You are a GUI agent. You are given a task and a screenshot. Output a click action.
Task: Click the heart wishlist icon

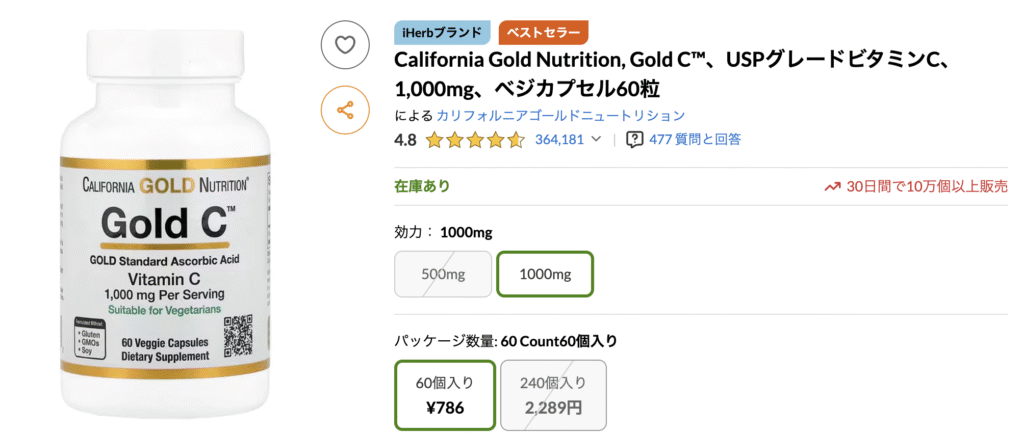coord(345,44)
